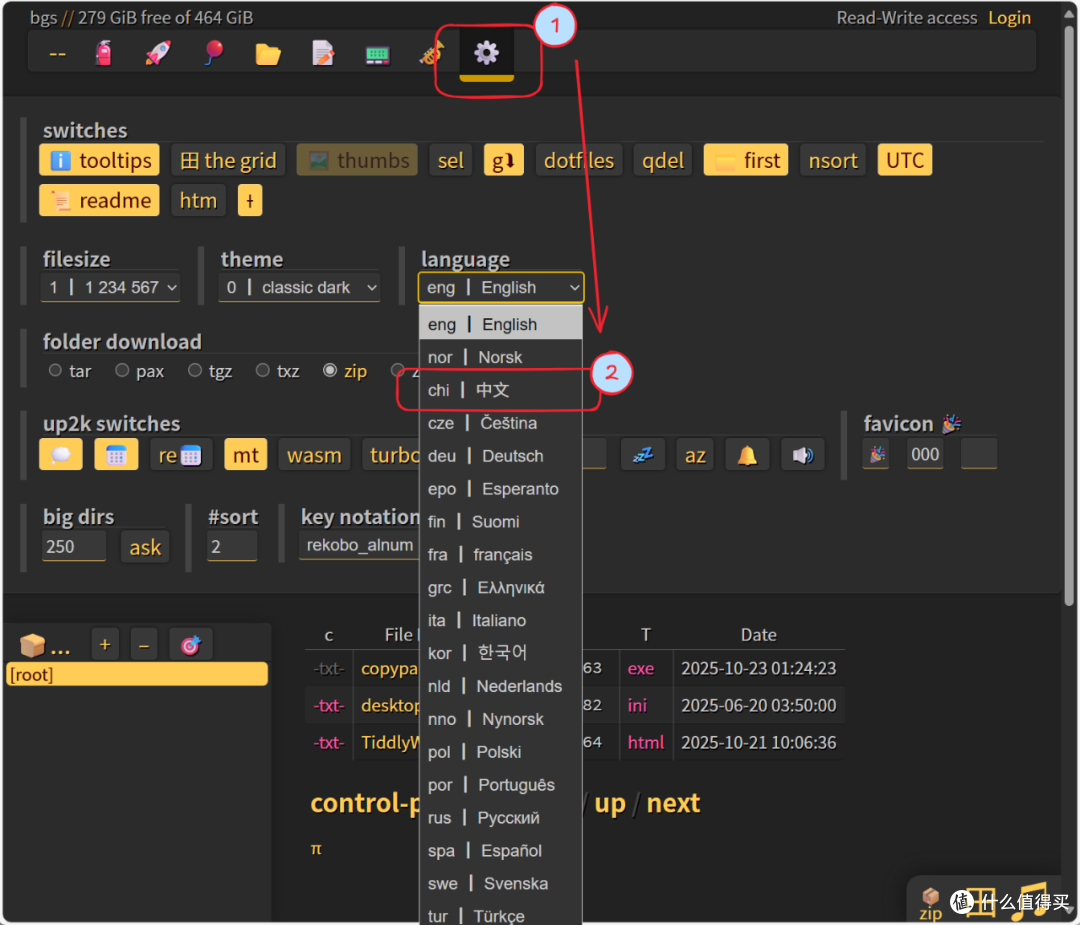Screen dimensions: 1080x925
Task: Select the pax folder download radio
Action: pos(122,371)
